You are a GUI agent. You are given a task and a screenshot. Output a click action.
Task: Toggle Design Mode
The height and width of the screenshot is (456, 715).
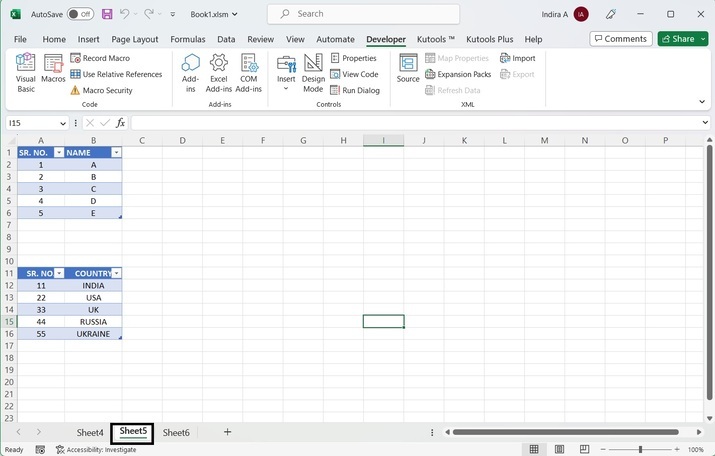click(x=313, y=73)
